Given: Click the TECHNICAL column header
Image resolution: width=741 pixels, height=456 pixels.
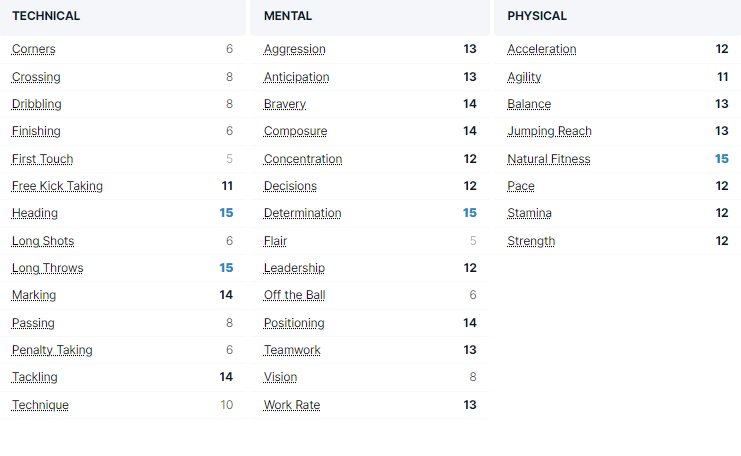Looking at the screenshot, I should tap(46, 16).
